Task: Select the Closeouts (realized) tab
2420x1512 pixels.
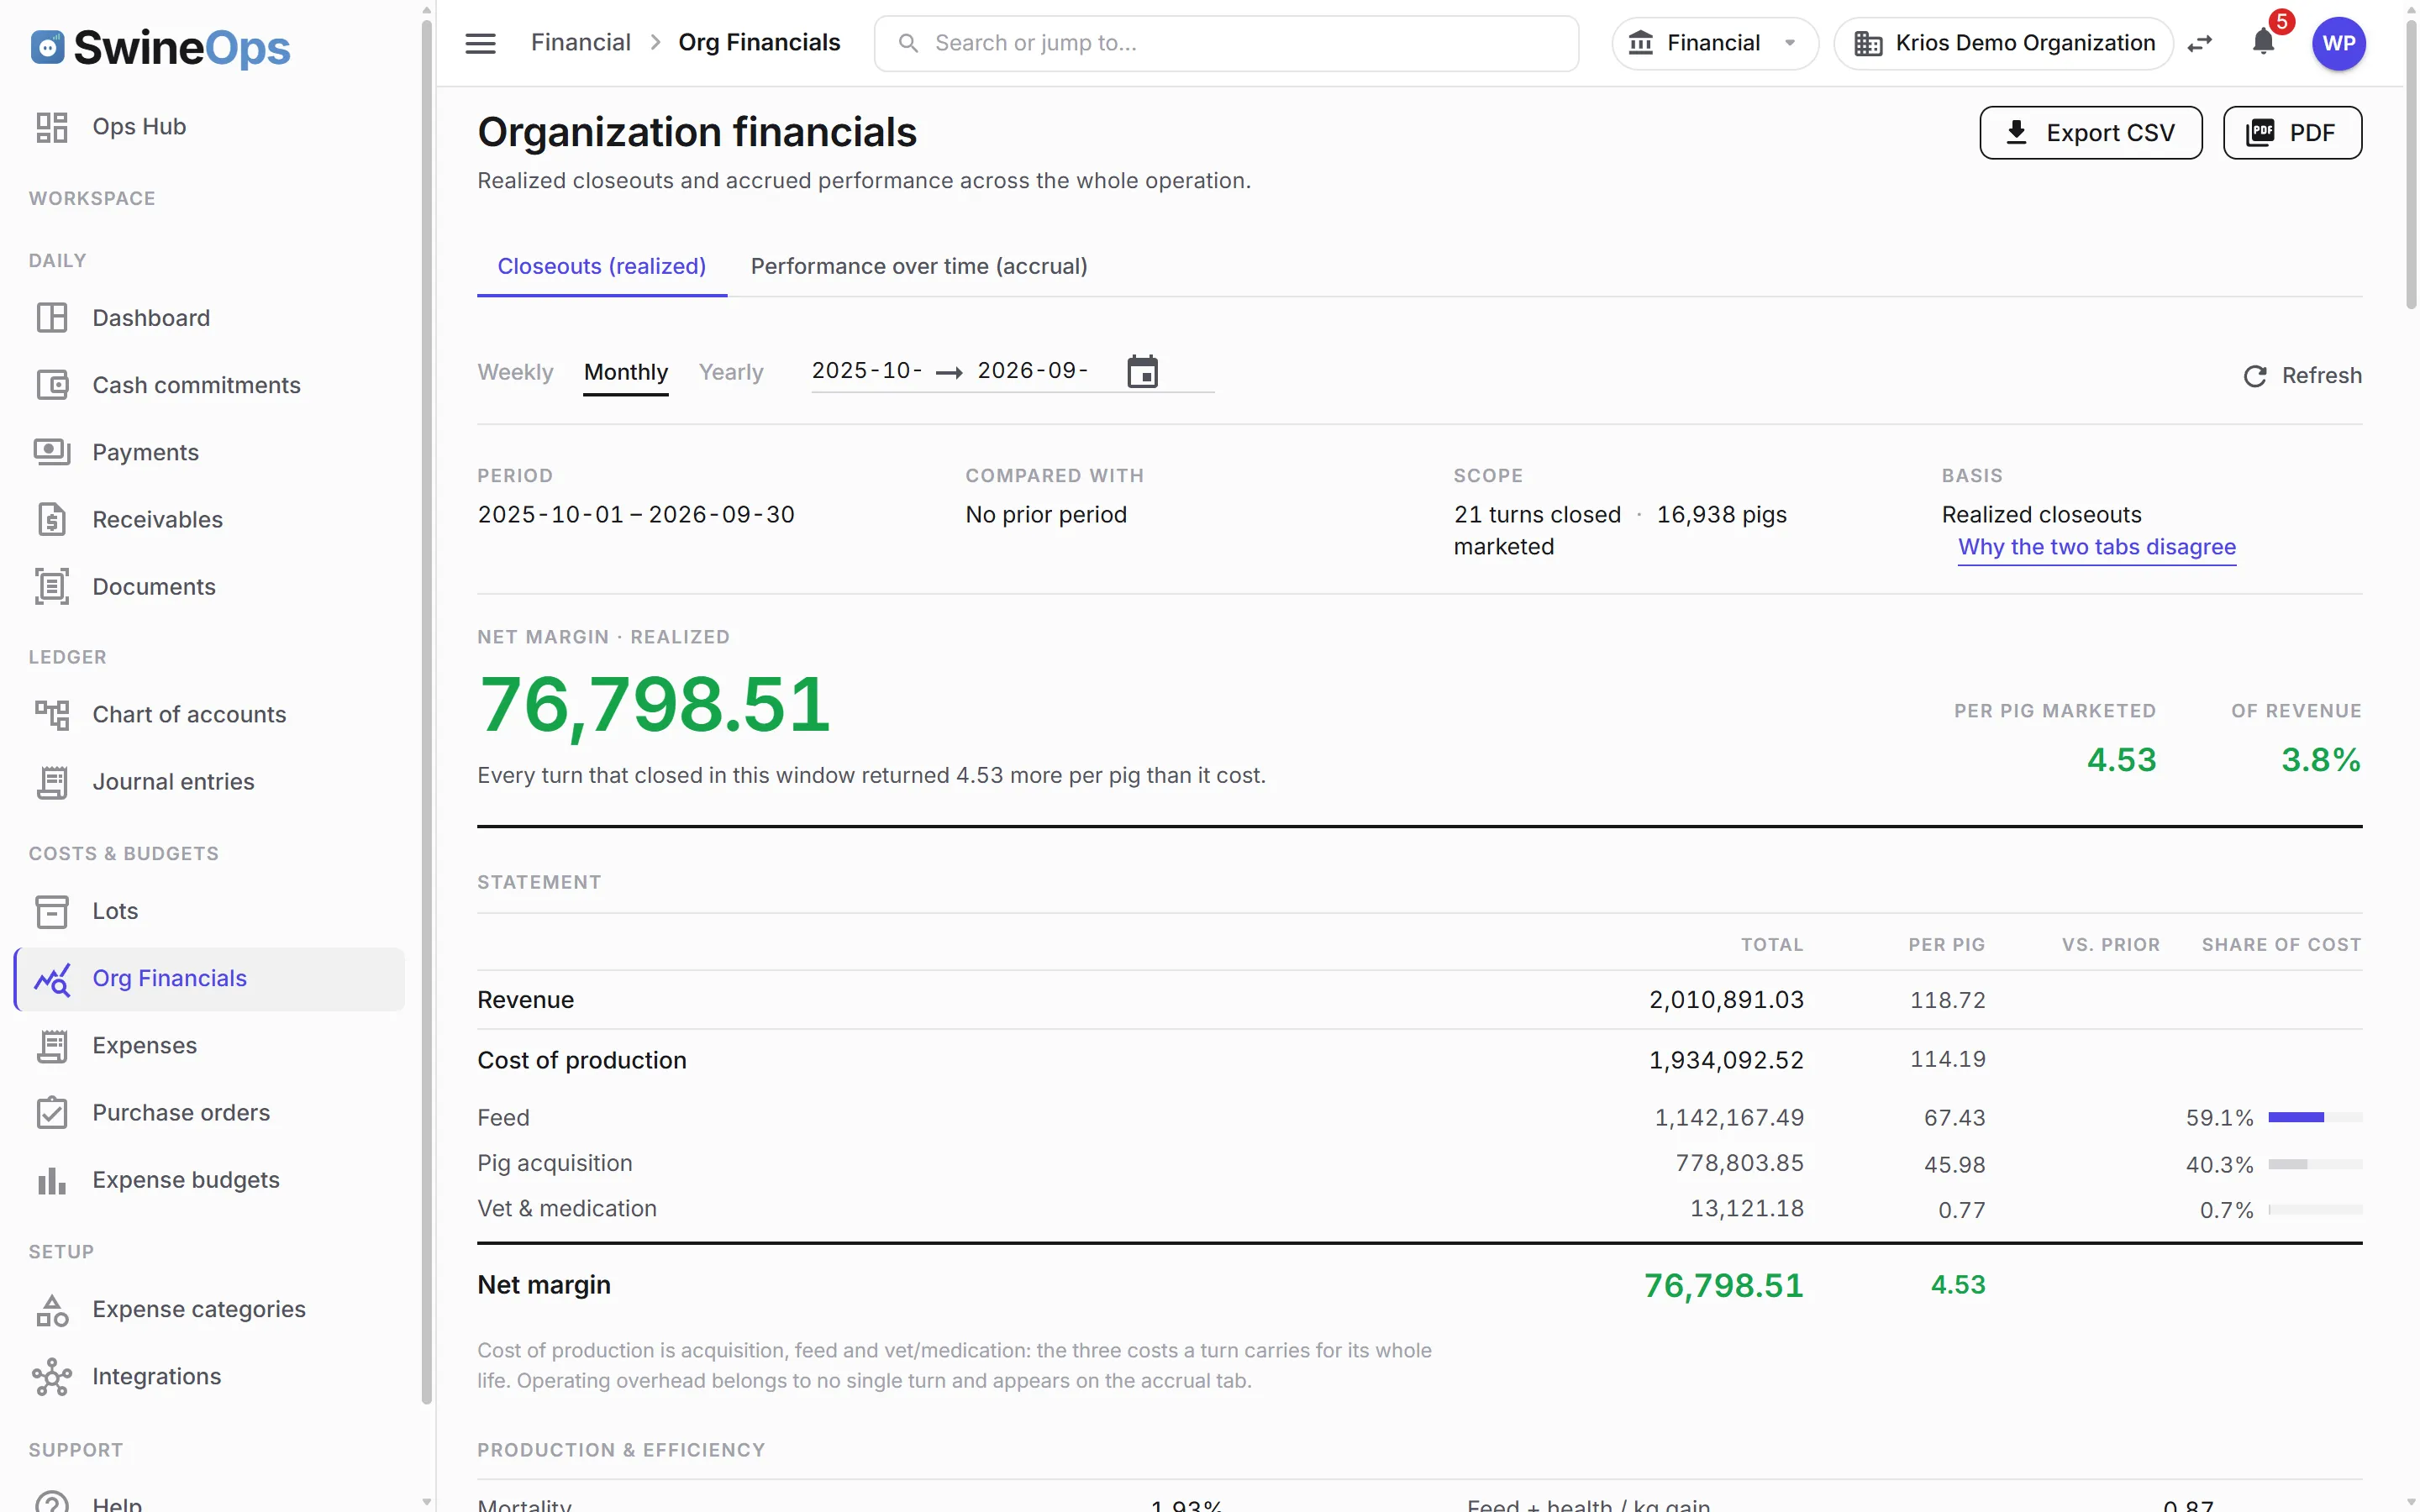Action: click(x=602, y=266)
